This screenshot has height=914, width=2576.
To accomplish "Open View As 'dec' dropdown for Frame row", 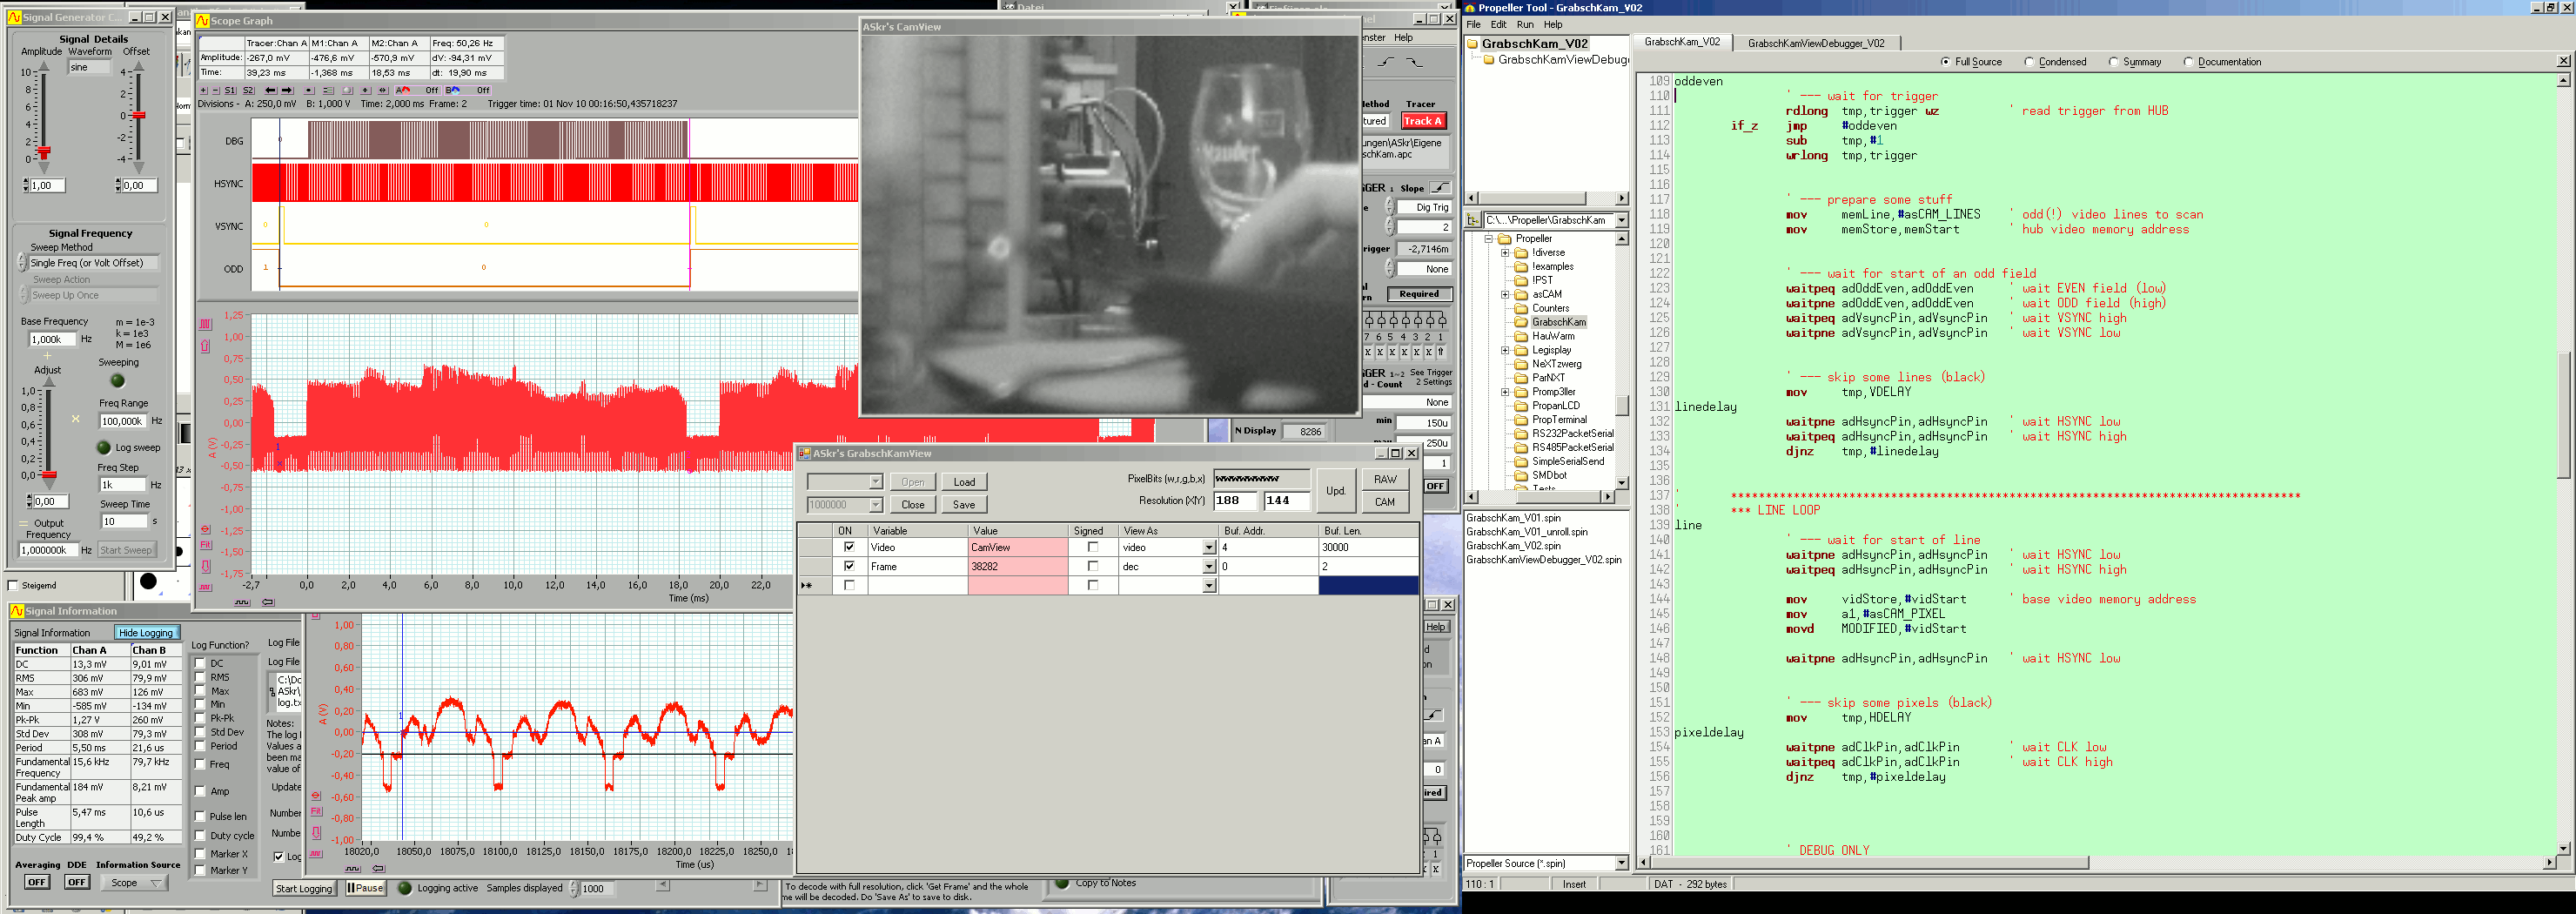I will (1208, 566).
